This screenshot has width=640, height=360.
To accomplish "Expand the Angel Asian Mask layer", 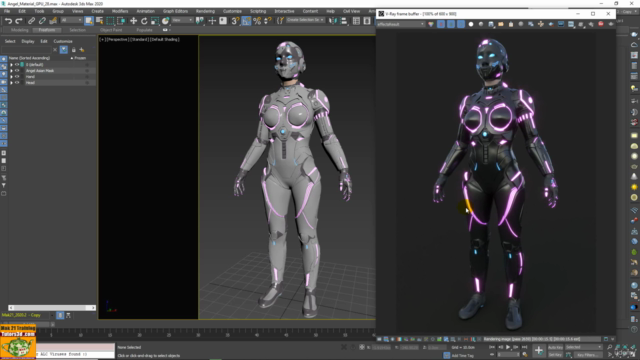I will [11, 71].
